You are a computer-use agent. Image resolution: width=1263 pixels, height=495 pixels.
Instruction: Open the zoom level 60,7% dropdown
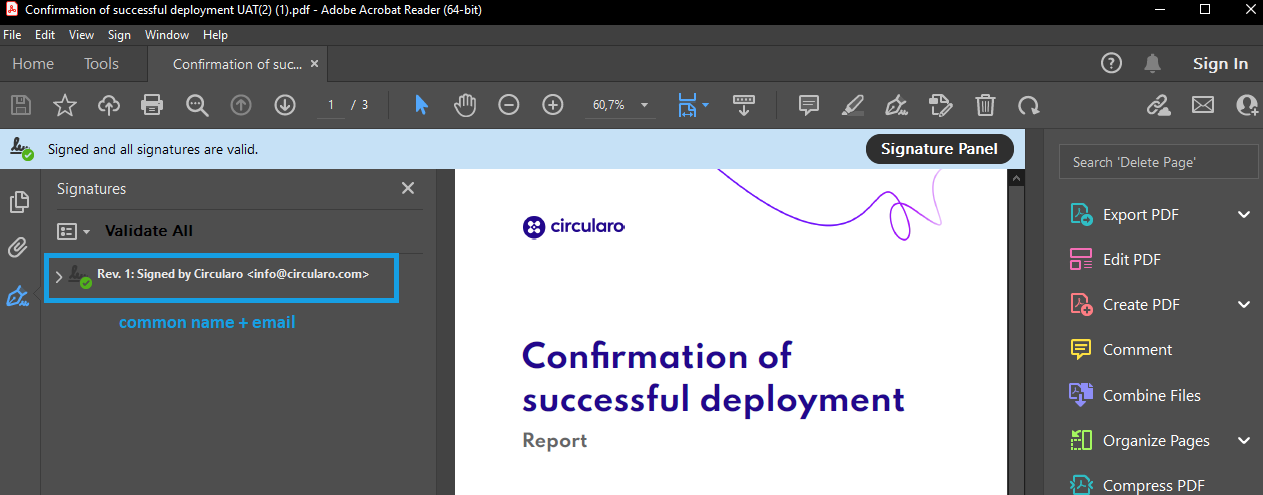(x=644, y=105)
